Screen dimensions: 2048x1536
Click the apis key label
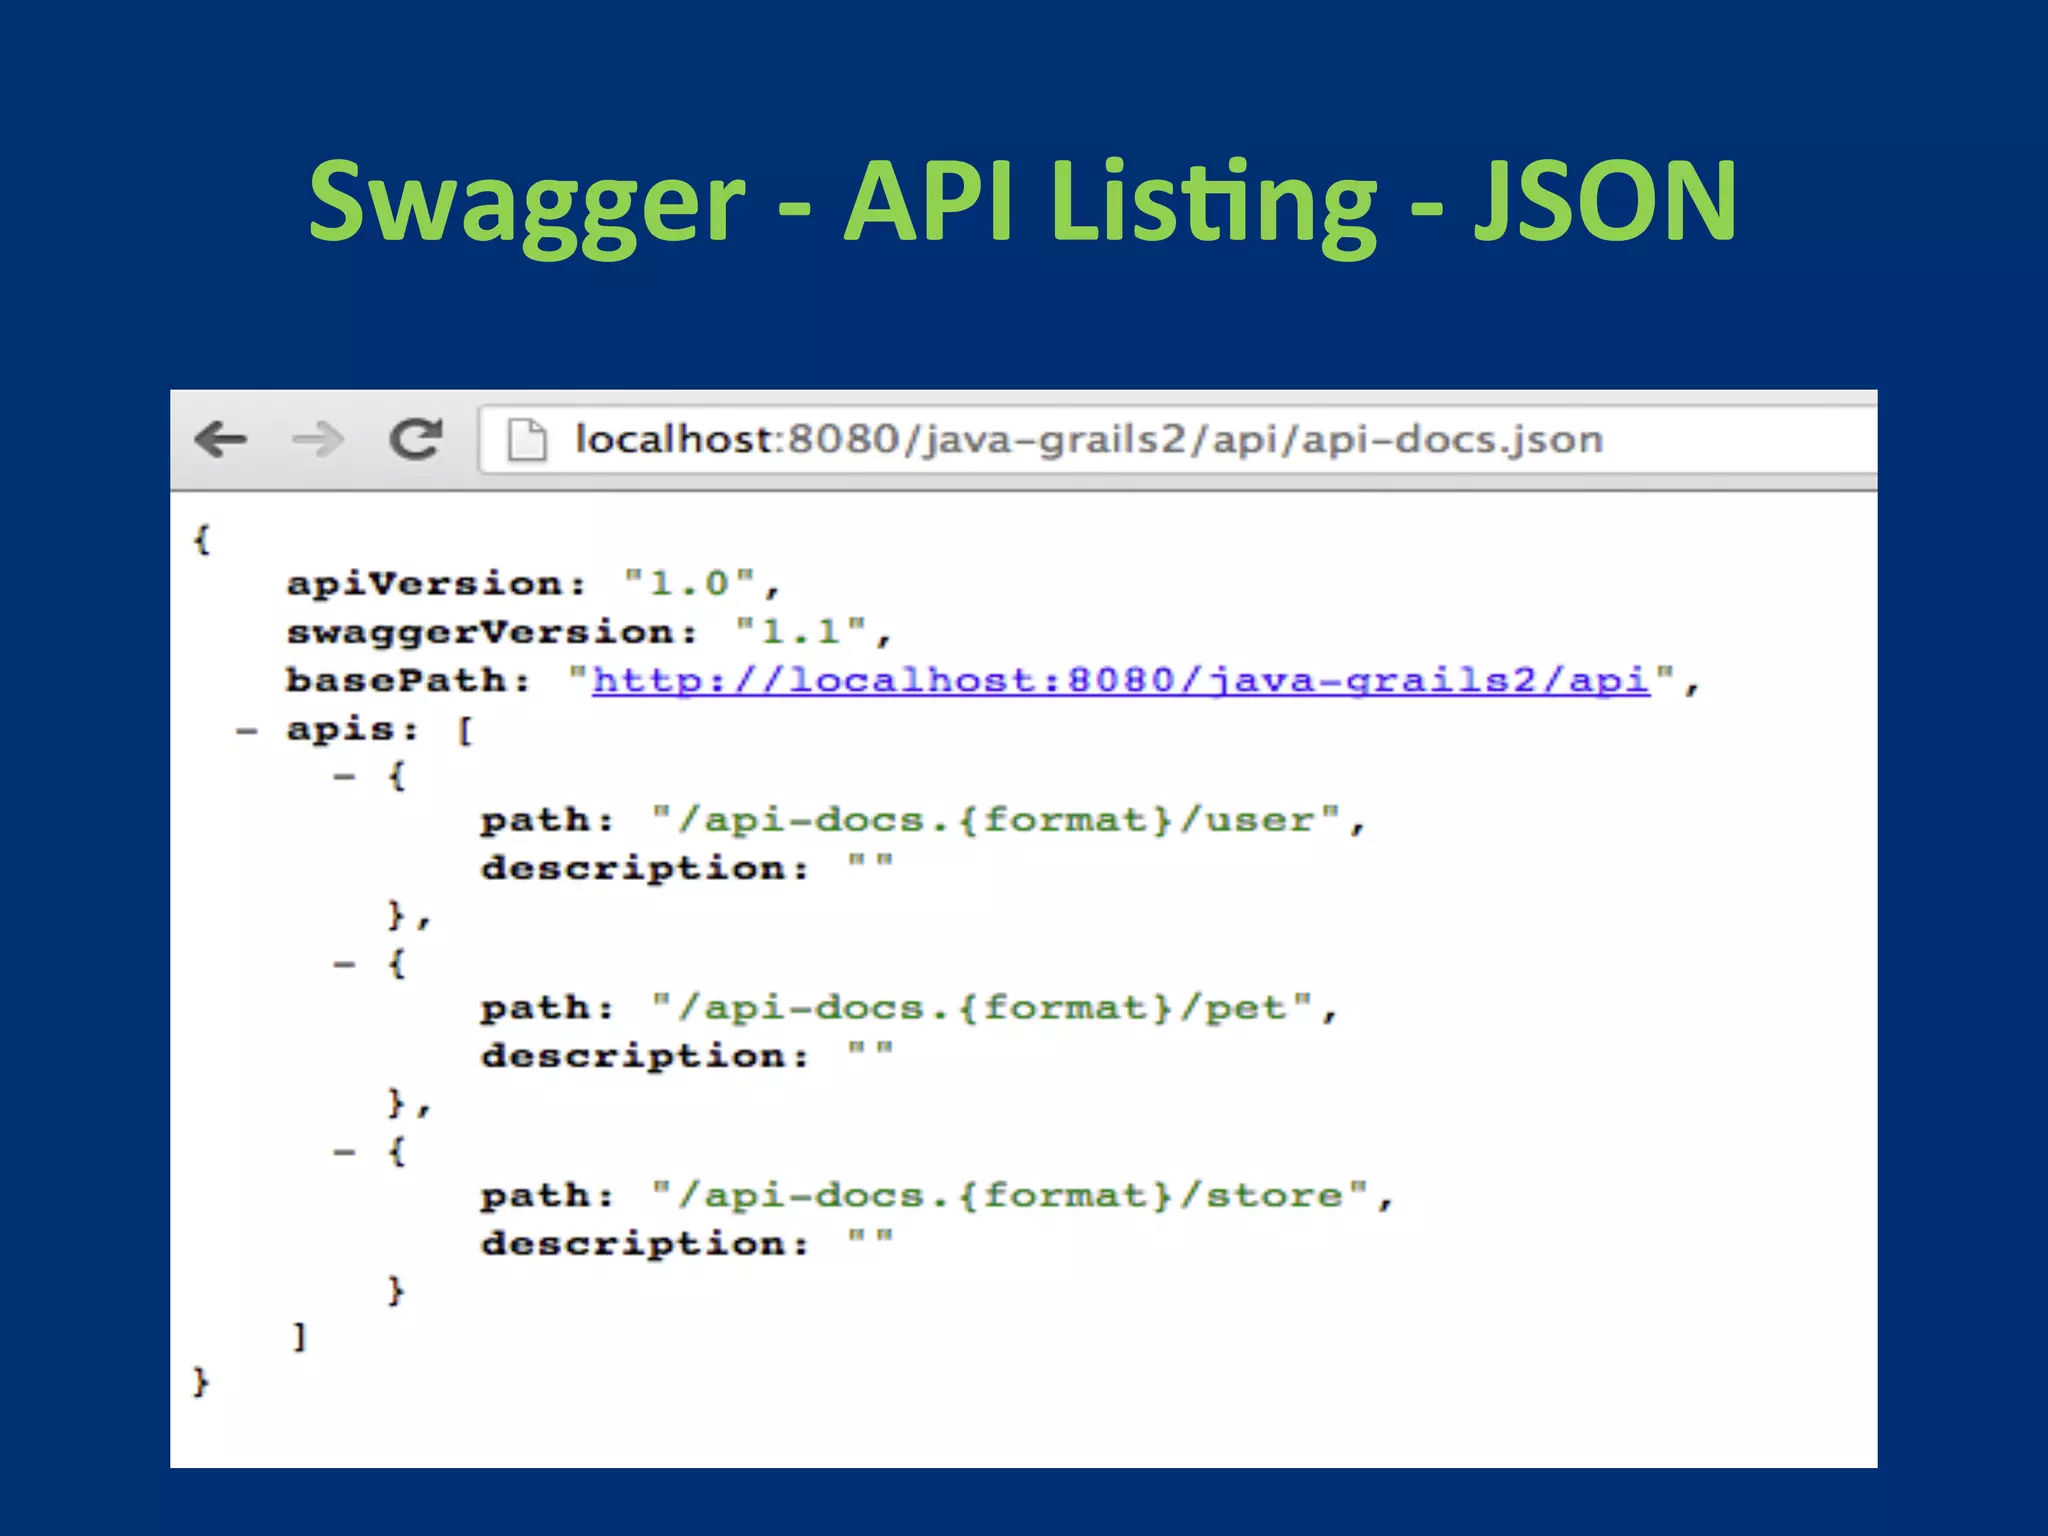pos(352,730)
